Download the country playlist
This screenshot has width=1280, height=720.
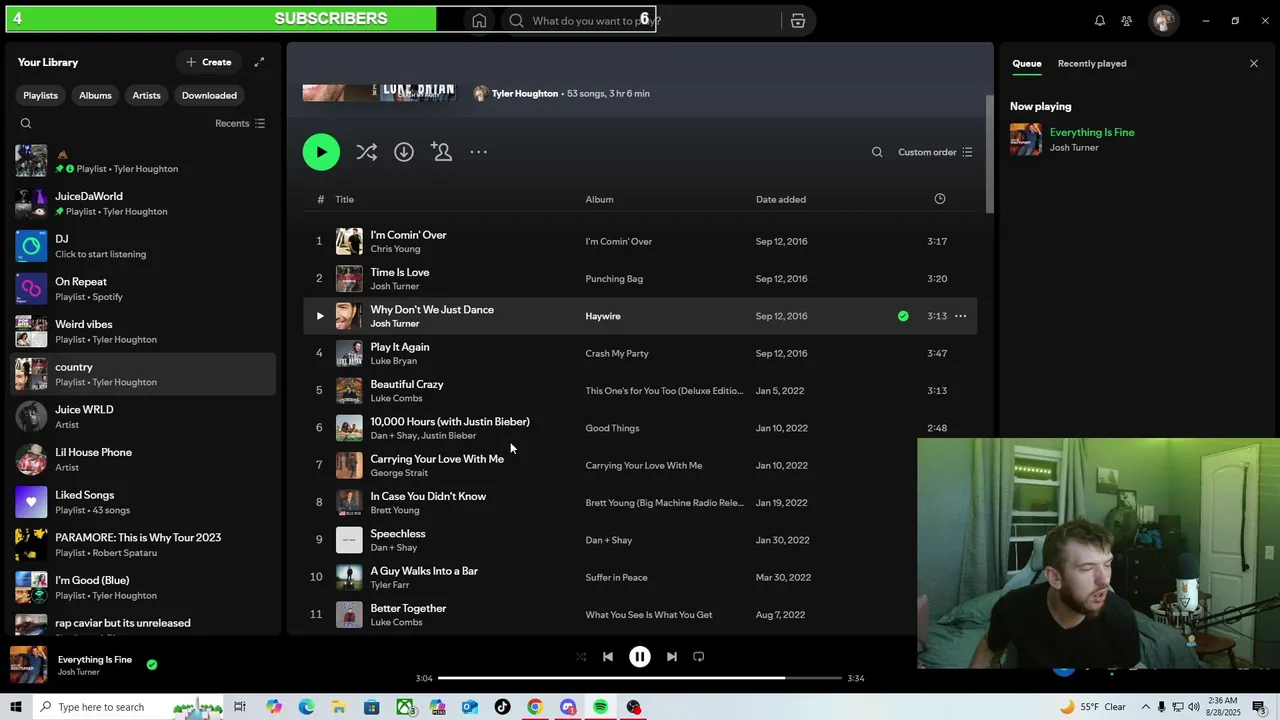tap(404, 152)
